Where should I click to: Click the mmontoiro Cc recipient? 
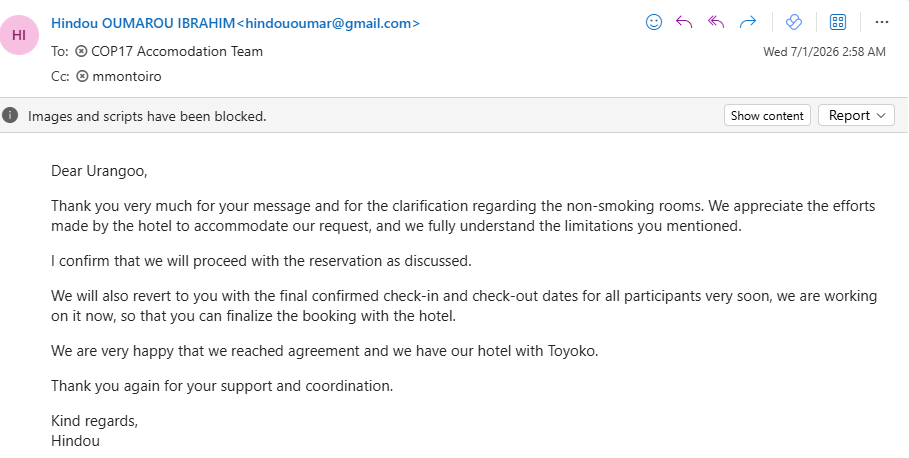click(127, 76)
